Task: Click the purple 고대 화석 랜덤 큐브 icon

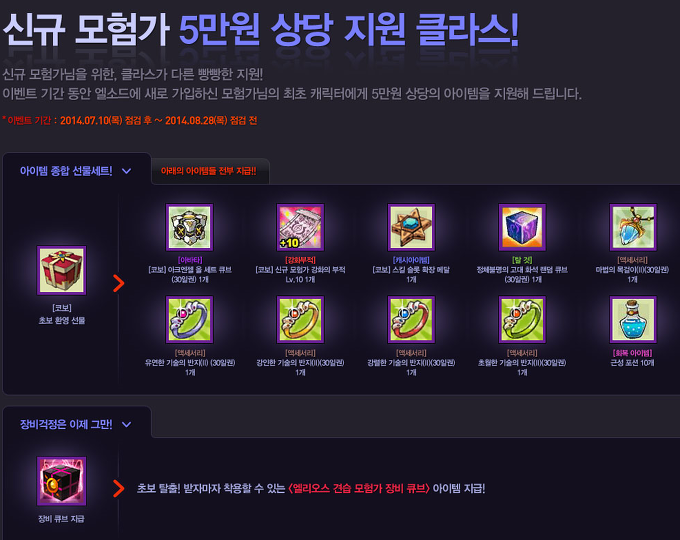Action: (x=522, y=227)
